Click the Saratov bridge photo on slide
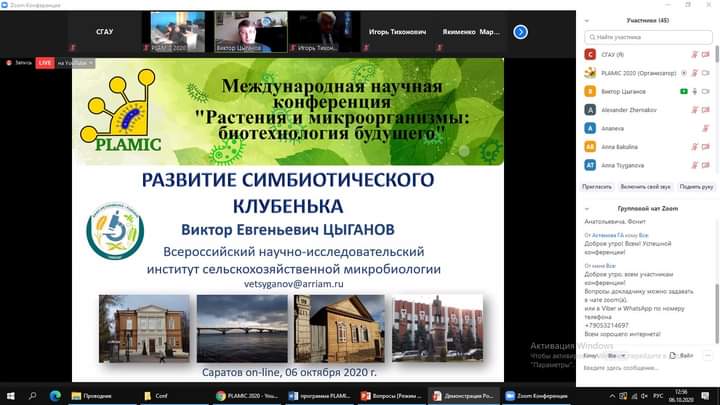The width and height of the screenshot is (720, 405). pos(242,329)
